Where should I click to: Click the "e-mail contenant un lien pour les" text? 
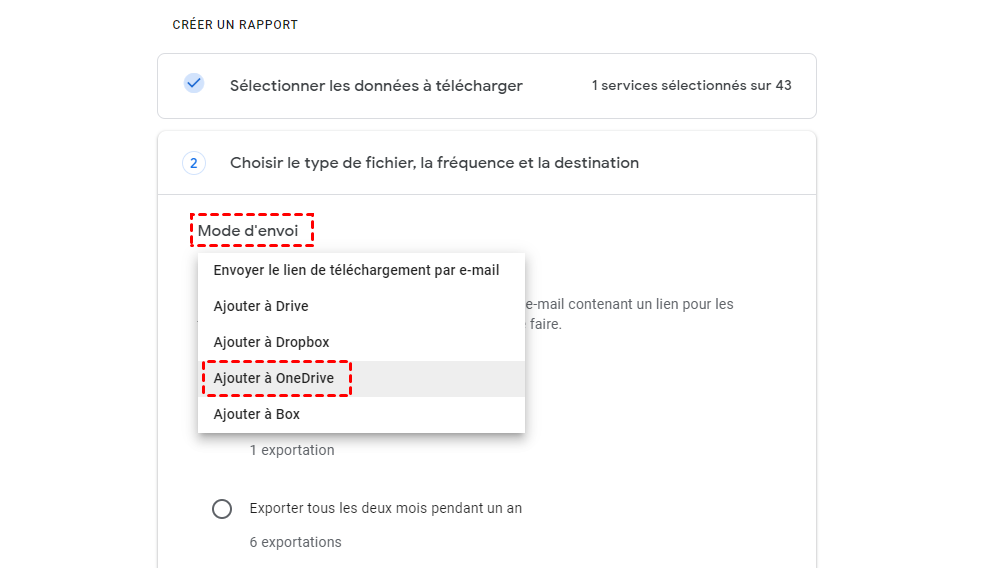coord(630,304)
